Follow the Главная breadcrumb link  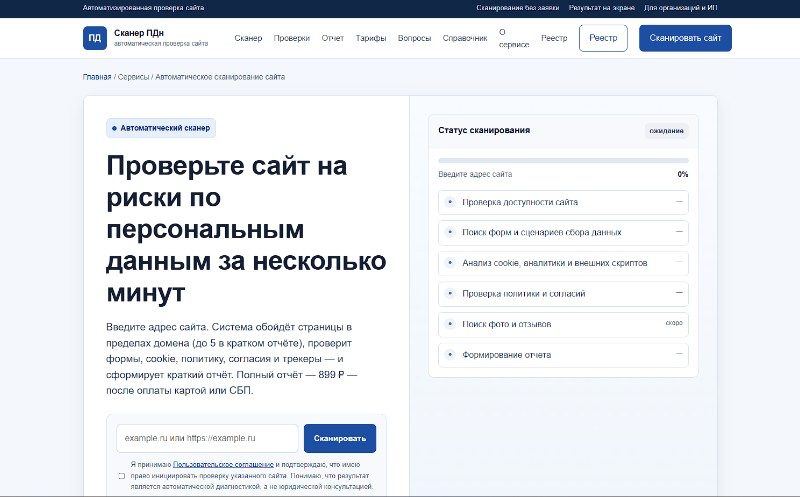97,77
